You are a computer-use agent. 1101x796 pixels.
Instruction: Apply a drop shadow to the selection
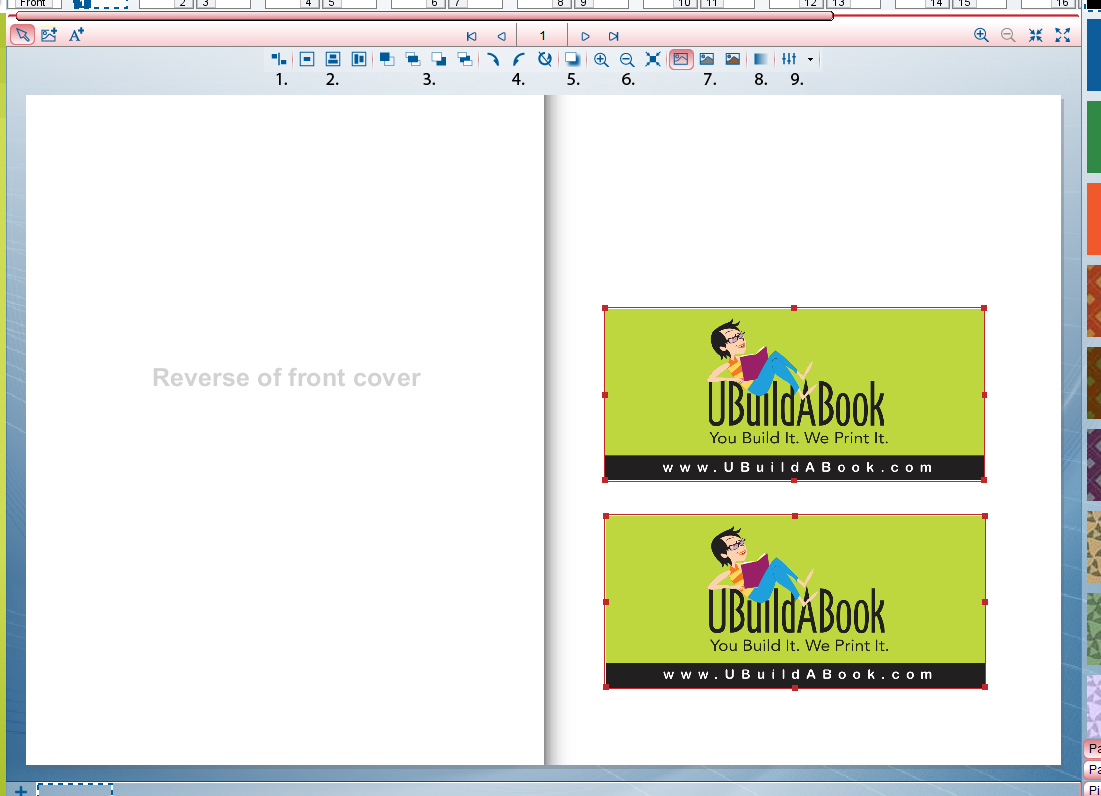(x=572, y=60)
